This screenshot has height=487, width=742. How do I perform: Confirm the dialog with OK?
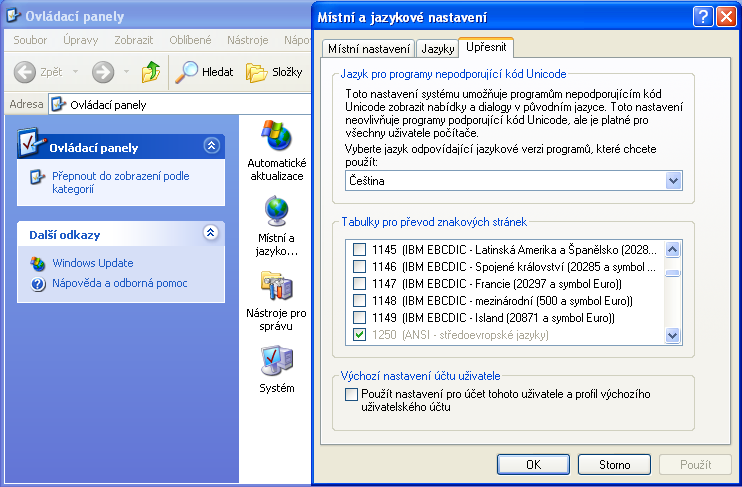tap(533, 465)
